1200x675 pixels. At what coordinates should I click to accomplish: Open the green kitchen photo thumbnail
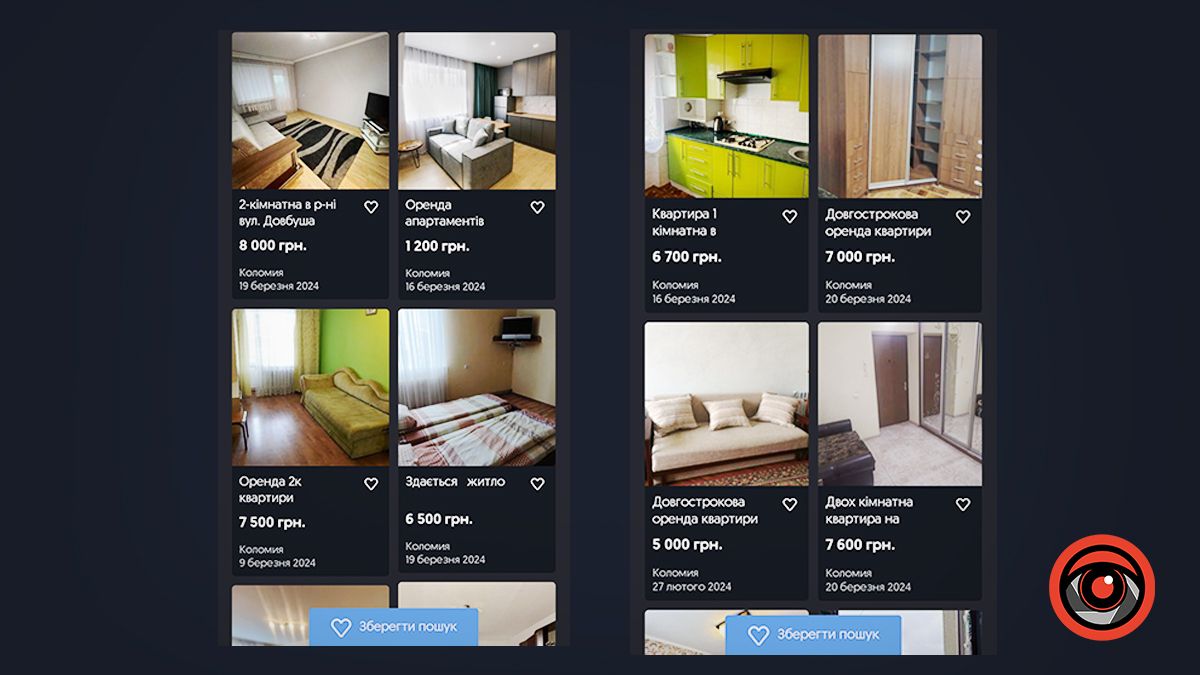(x=726, y=116)
